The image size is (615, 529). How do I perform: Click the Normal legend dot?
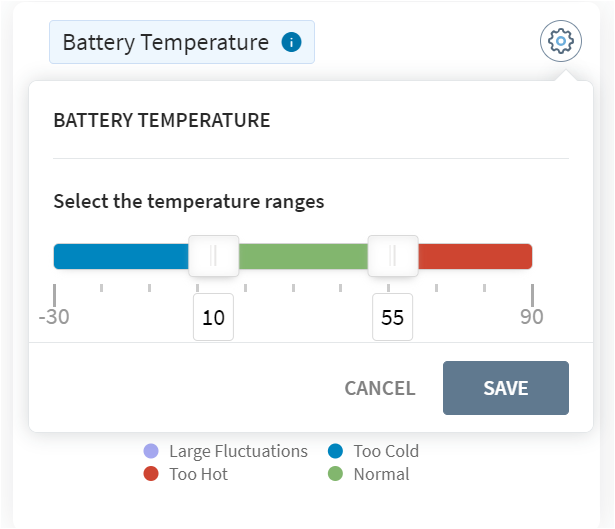pyautogui.click(x=336, y=474)
